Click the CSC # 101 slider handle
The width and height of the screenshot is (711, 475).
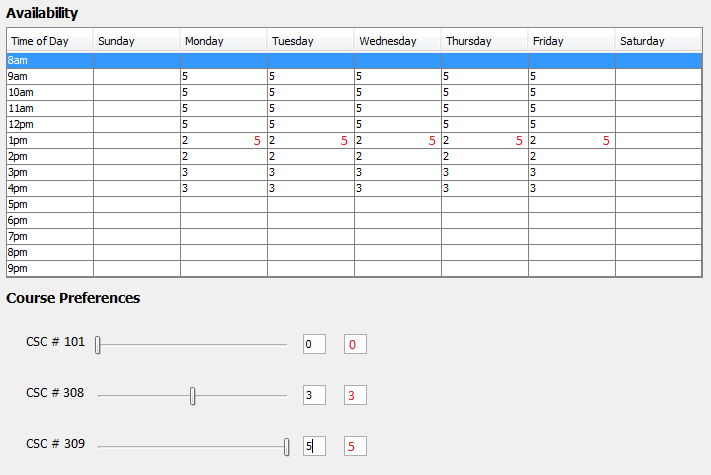[98, 345]
